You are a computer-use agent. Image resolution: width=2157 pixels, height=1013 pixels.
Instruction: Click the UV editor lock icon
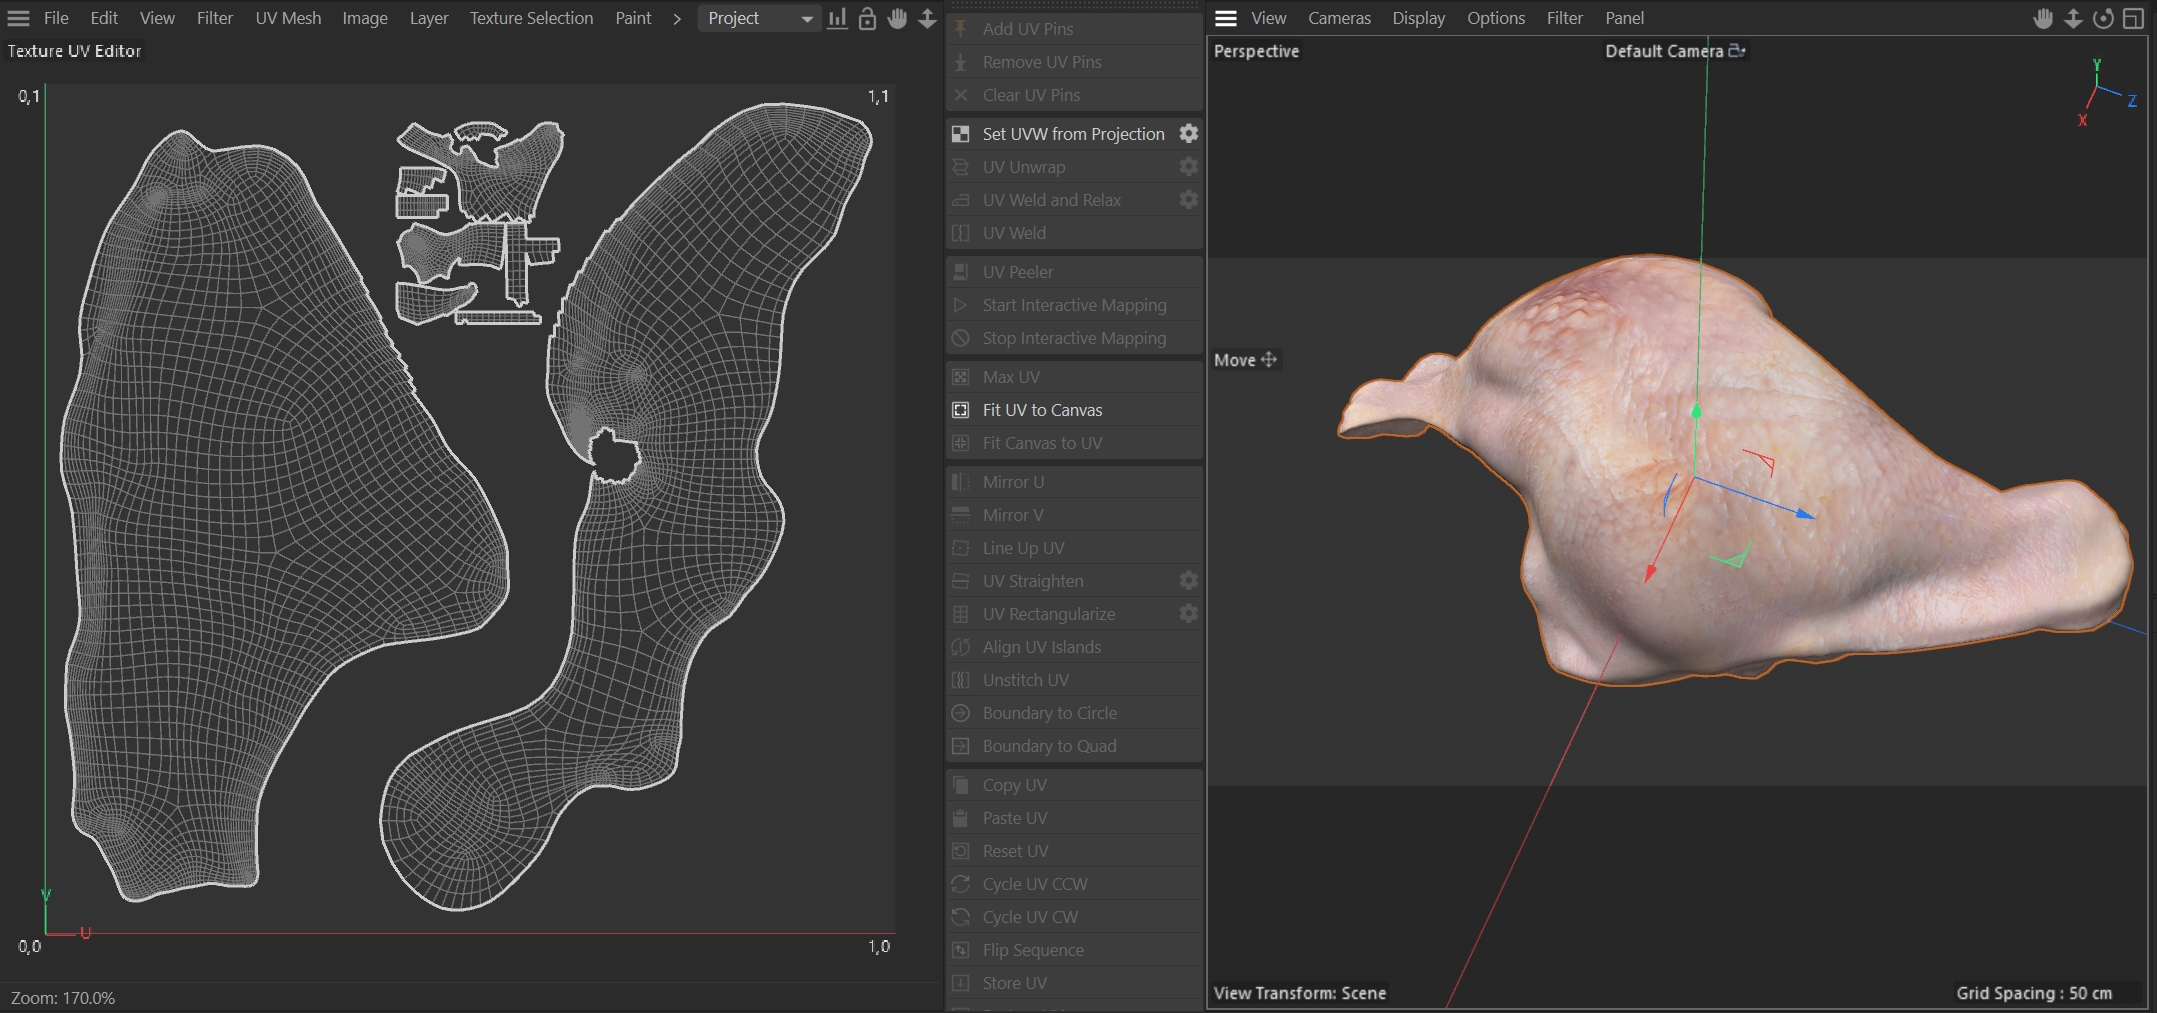point(867,18)
